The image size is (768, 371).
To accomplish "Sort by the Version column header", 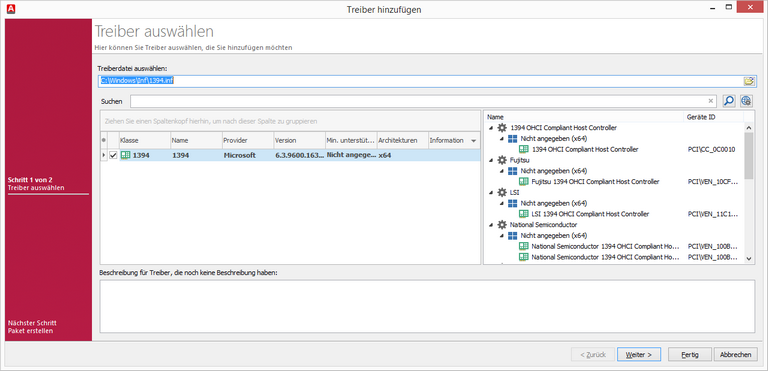I will tap(299, 140).
